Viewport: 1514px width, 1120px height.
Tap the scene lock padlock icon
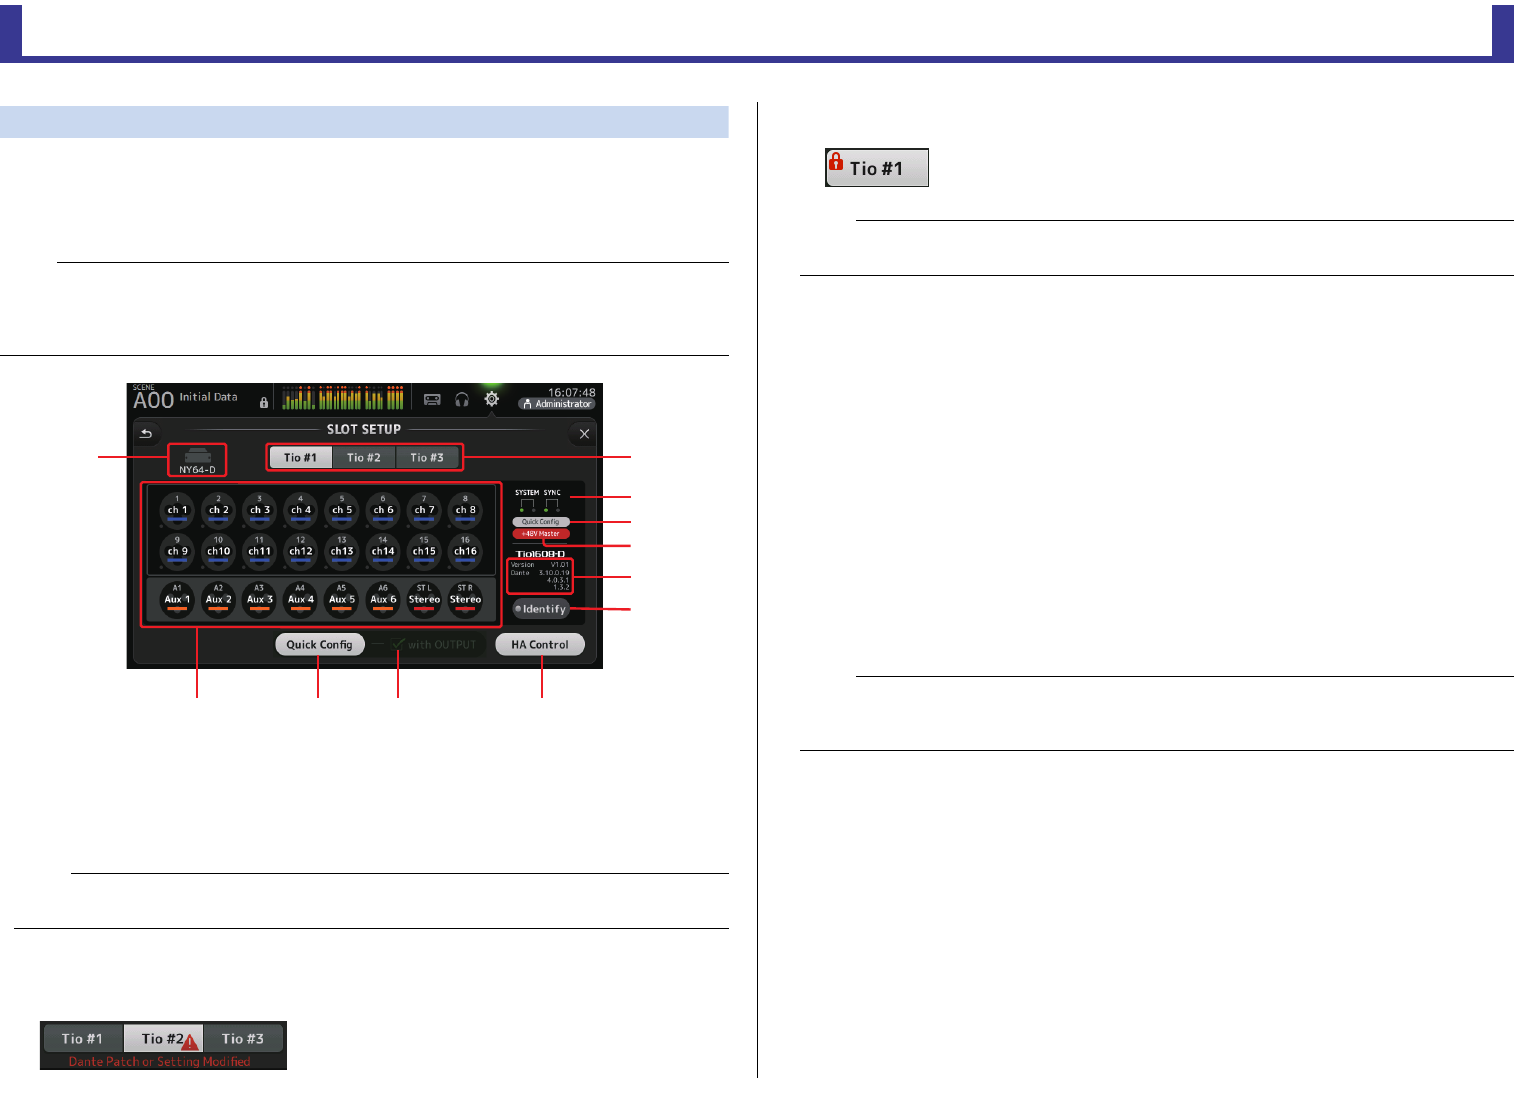coord(264,402)
